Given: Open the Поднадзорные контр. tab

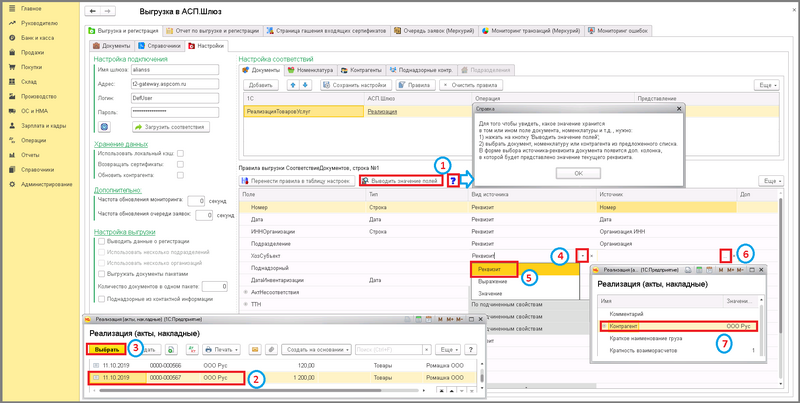Looking at the screenshot, I should tap(421, 70).
